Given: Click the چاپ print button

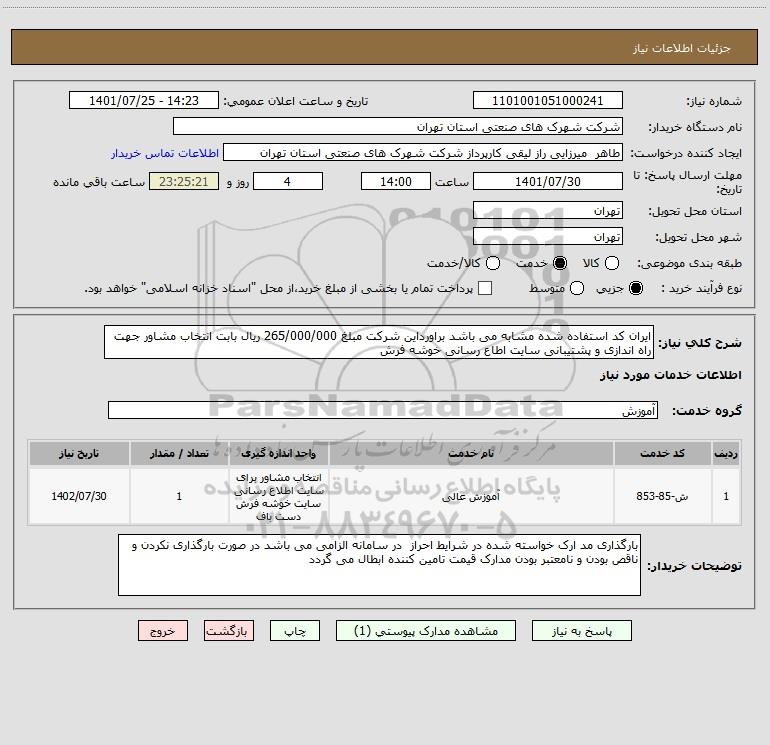Looking at the screenshot, I should coord(295,631).
